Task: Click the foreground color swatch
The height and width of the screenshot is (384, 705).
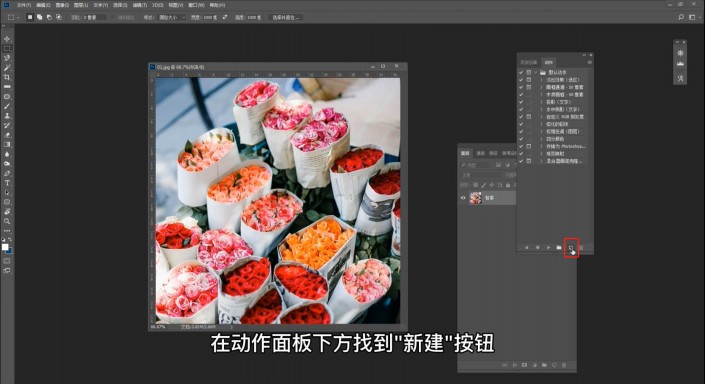Action: 5,246
